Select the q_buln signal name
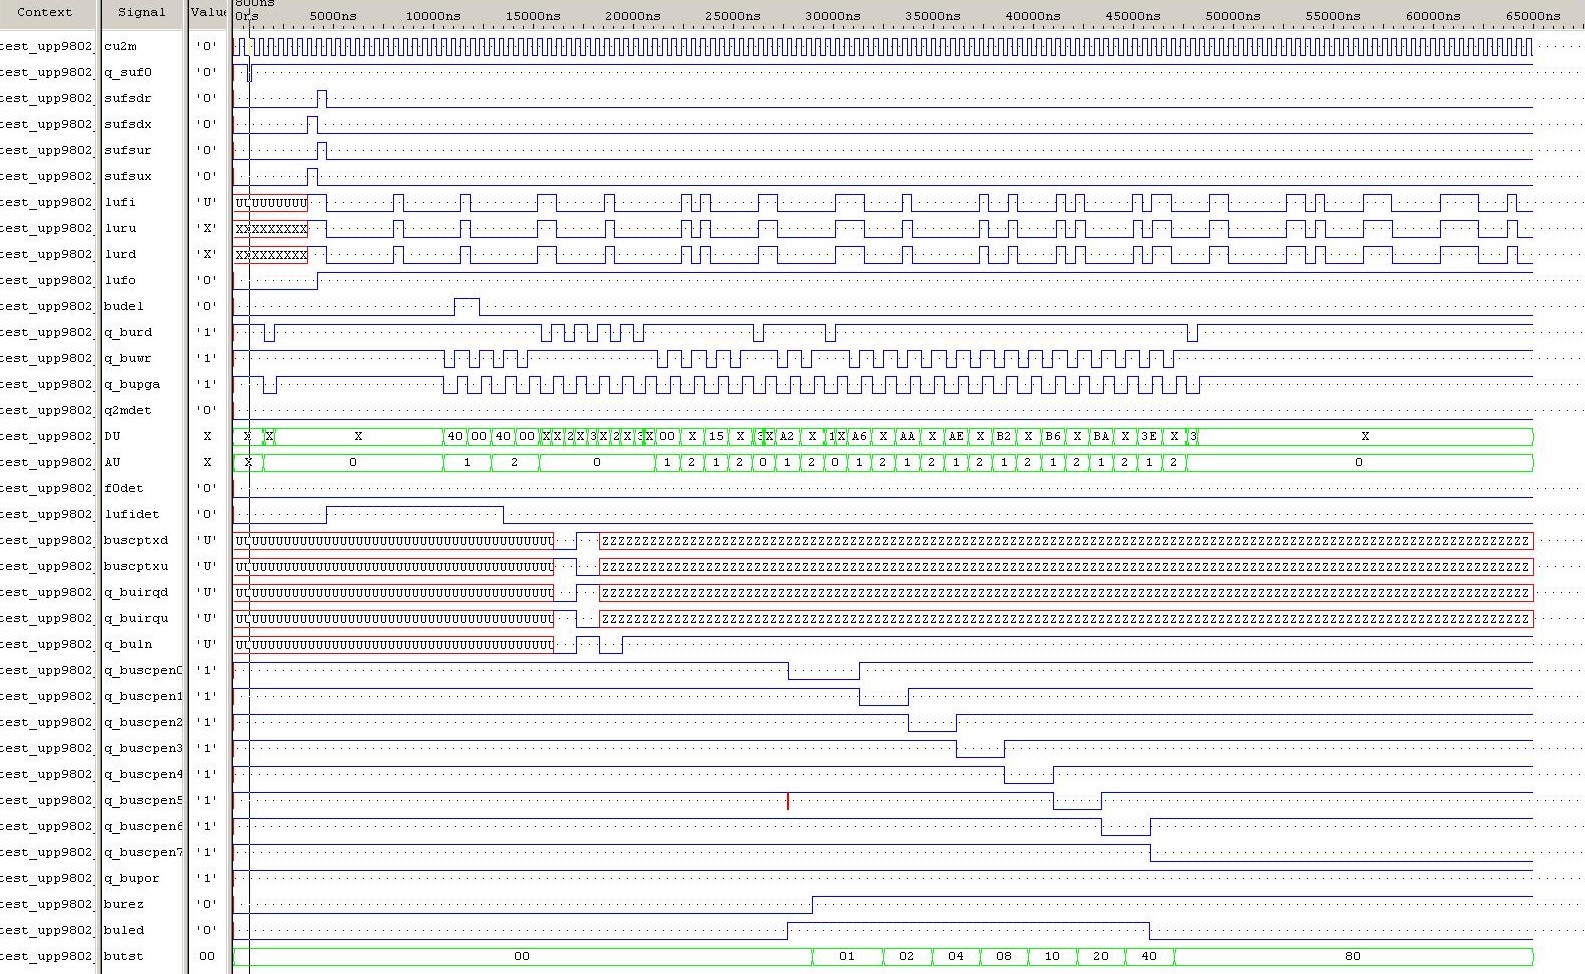 pos(128,644)
